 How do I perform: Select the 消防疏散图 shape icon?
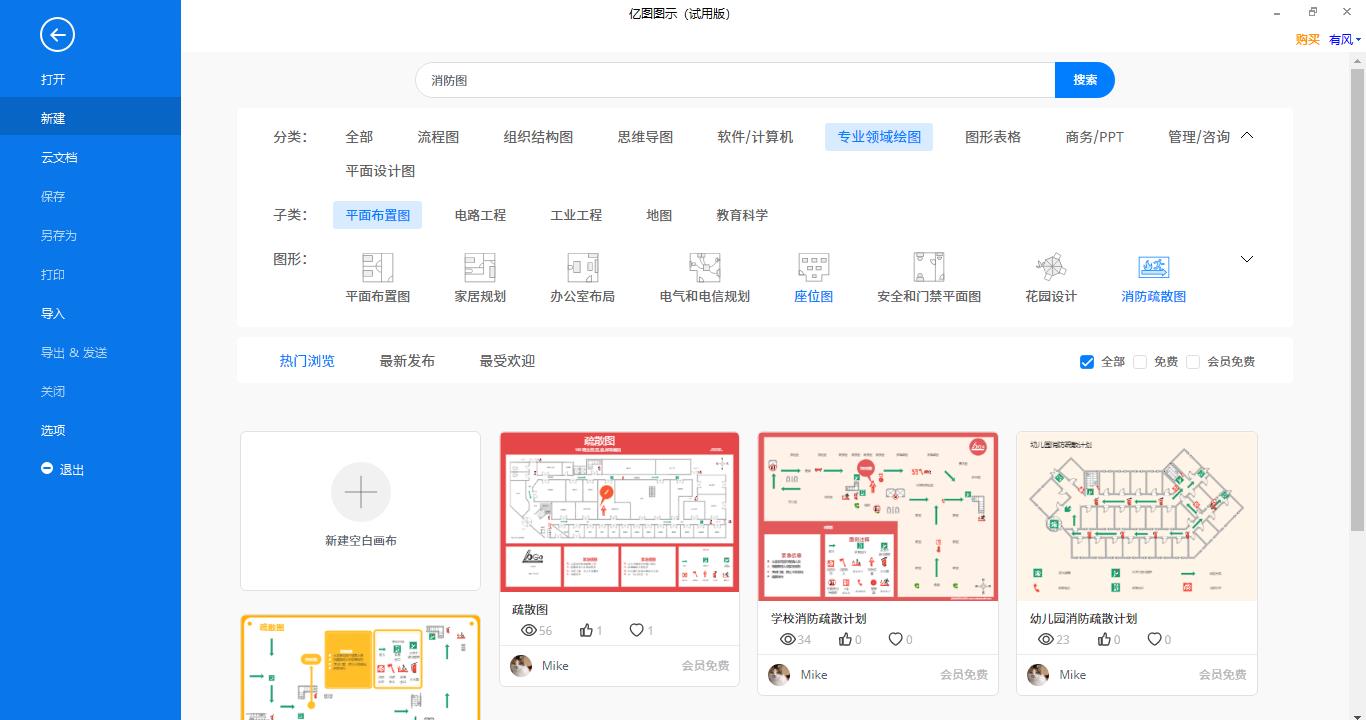tap(1154, 267)
